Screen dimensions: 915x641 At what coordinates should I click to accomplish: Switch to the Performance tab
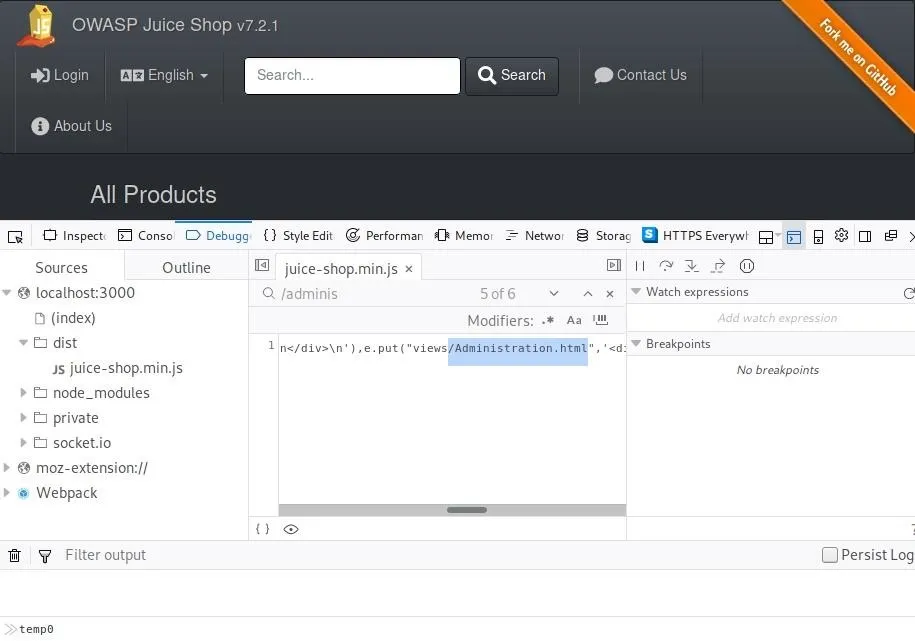tap(385, 236)
